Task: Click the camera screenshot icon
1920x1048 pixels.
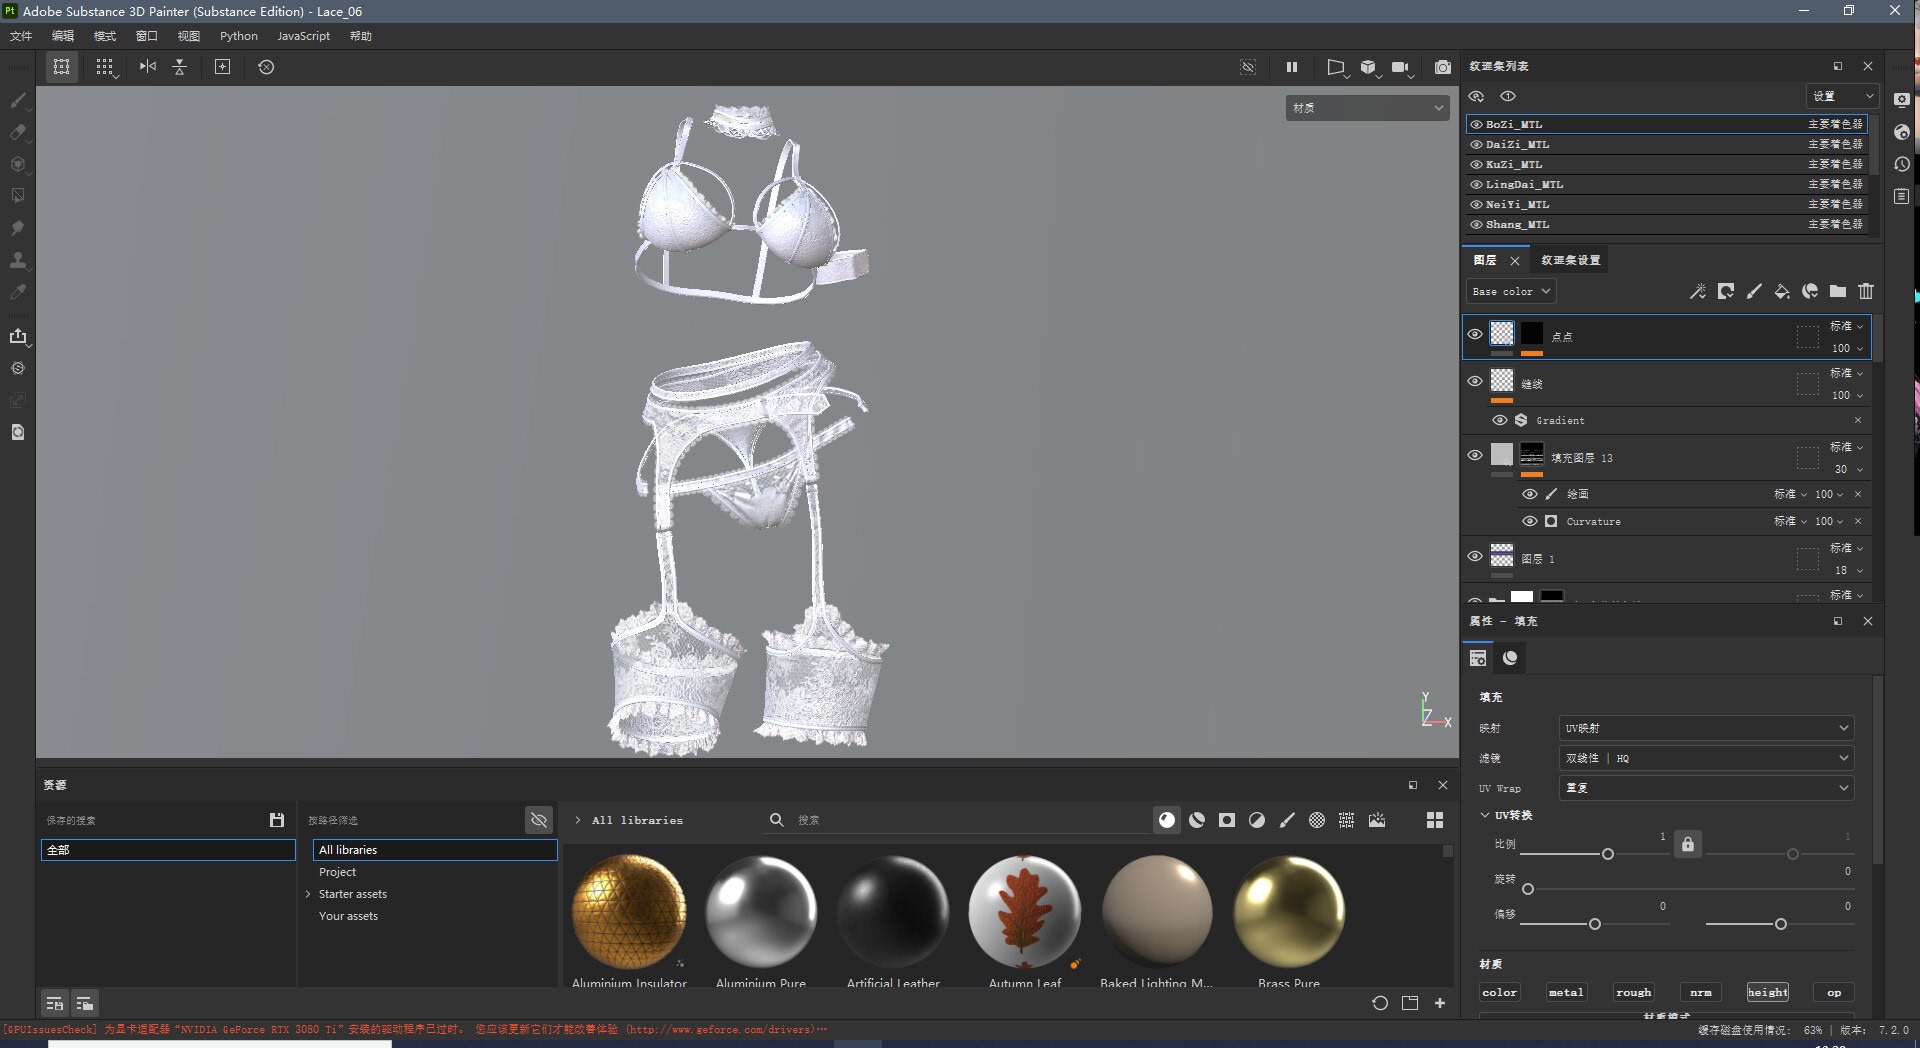Action: (1442, 67)
